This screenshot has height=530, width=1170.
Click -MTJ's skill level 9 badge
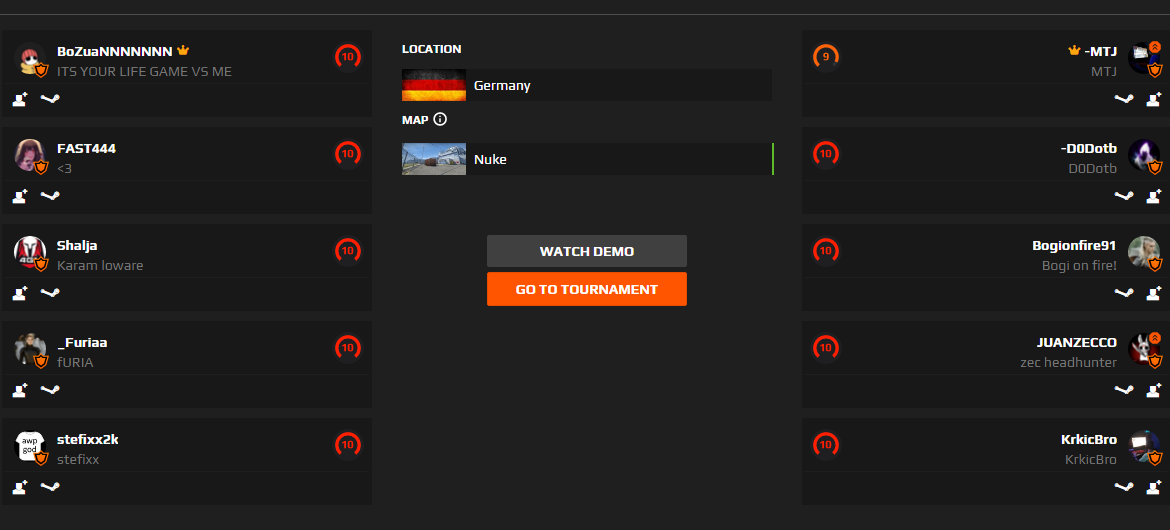(825, 57)
